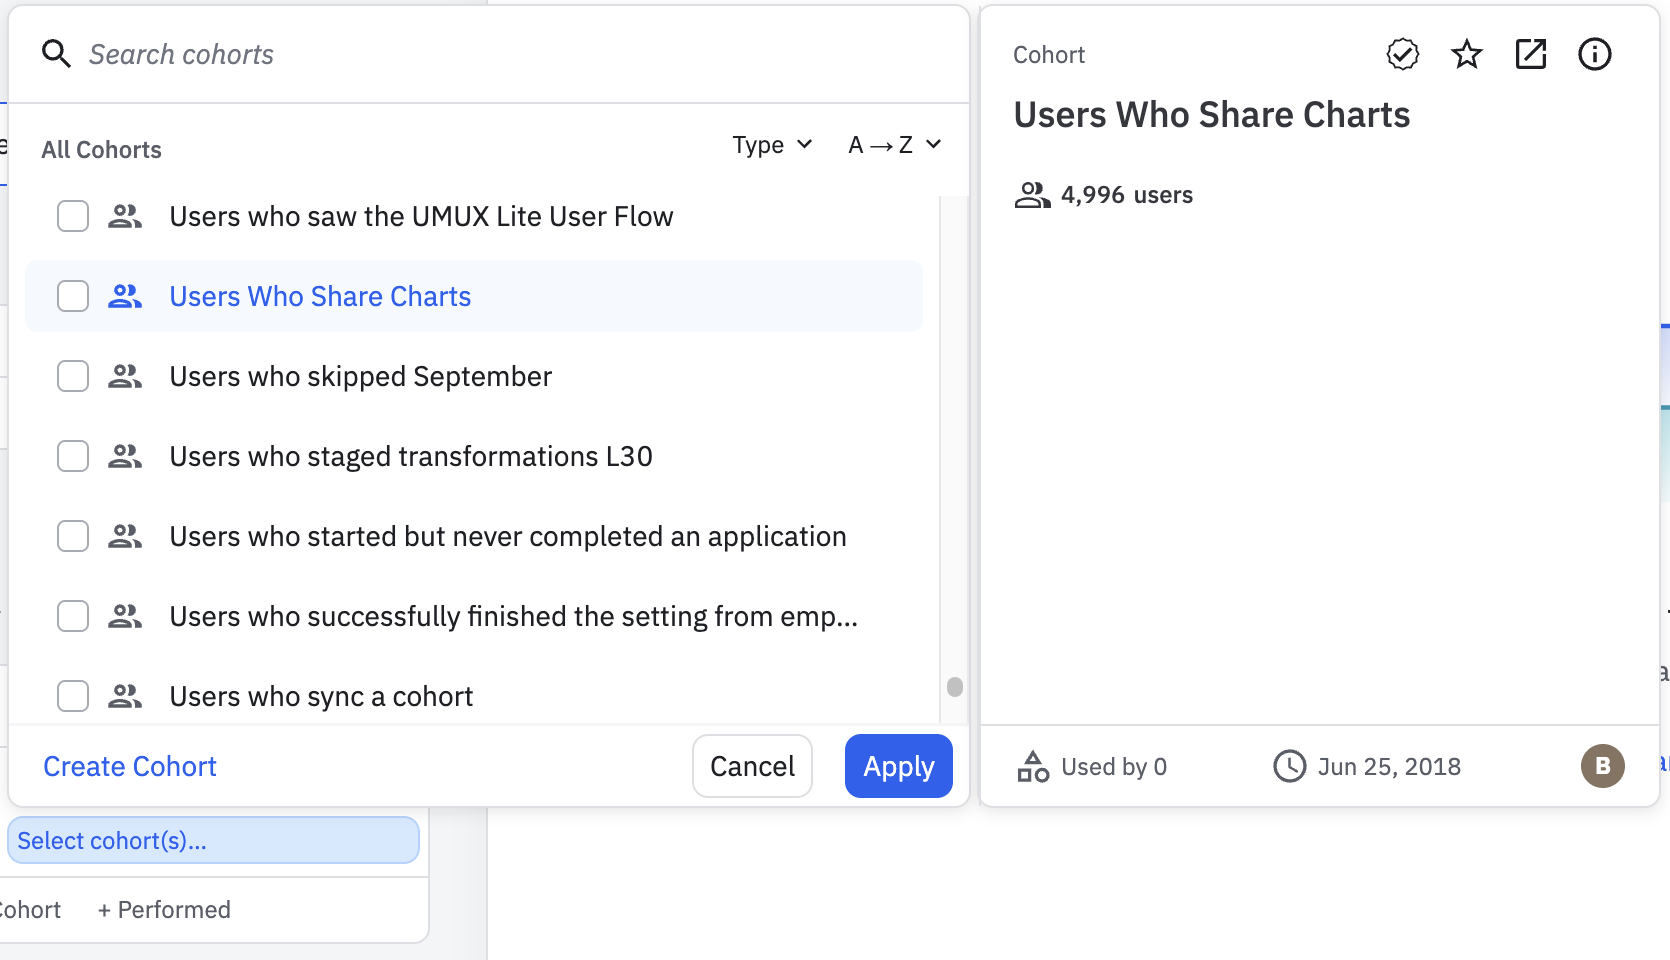Select Users who staged transformations L30 entry

coord(410,456)
